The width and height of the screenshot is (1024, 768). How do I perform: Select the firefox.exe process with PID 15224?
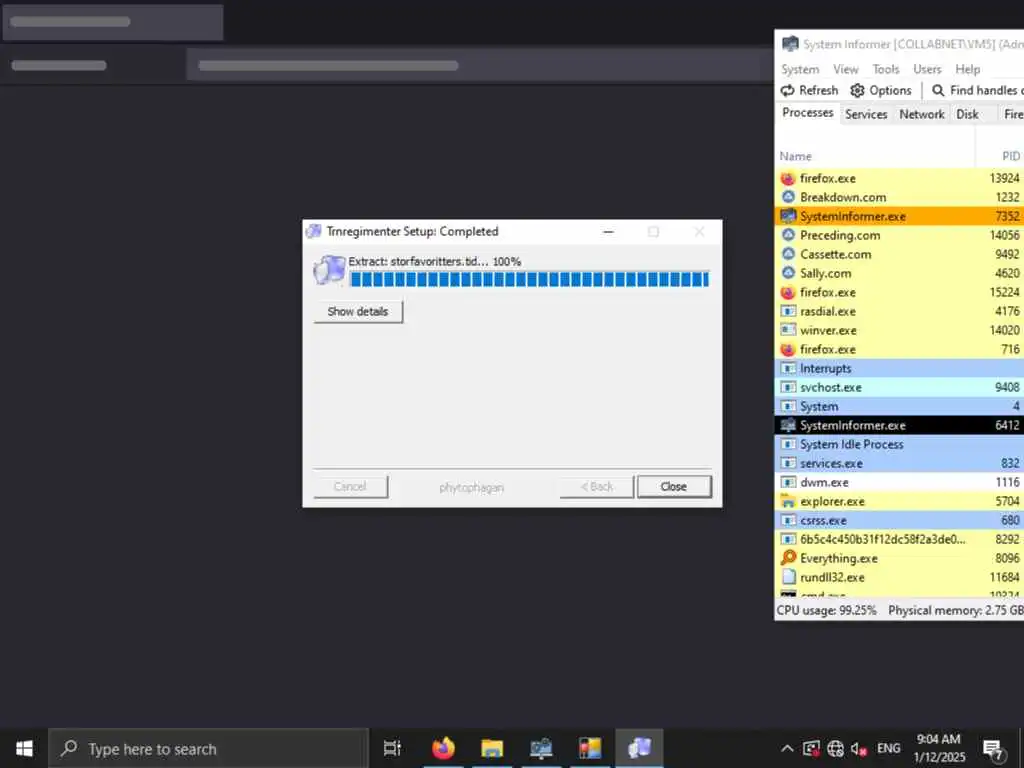[899, 292]
